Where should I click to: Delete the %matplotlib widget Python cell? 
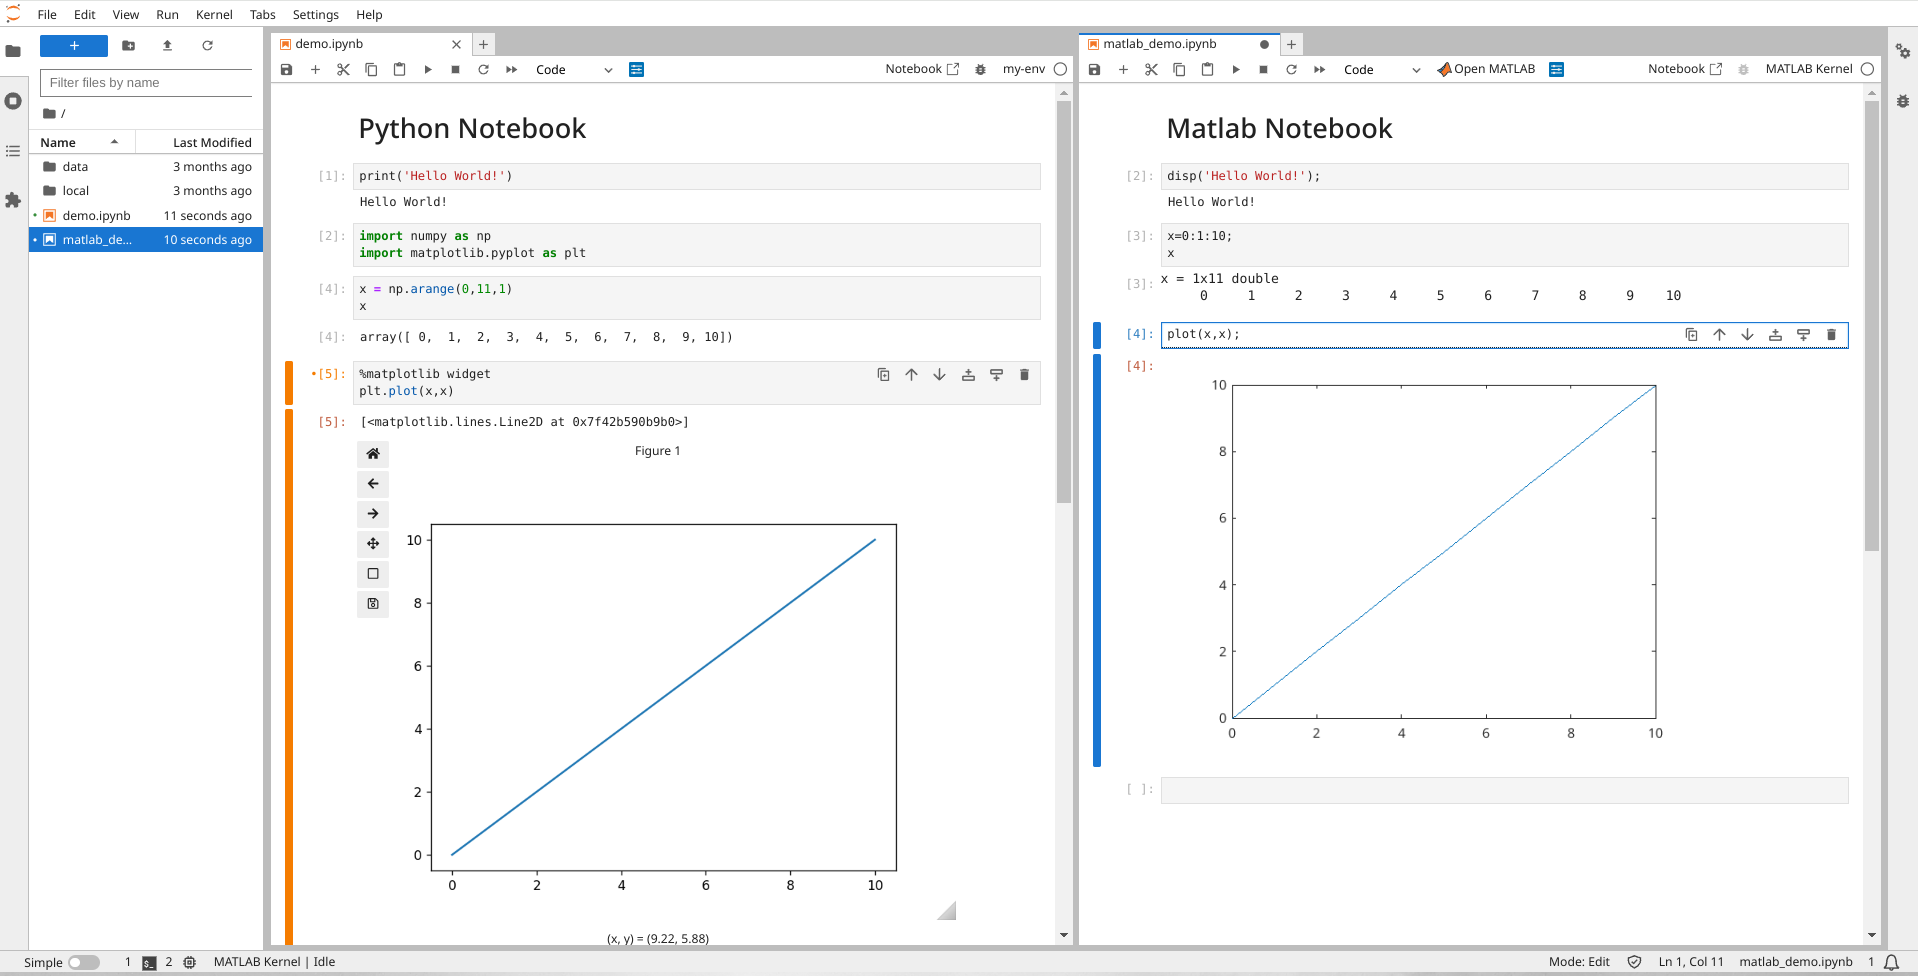coord(1024,375)
